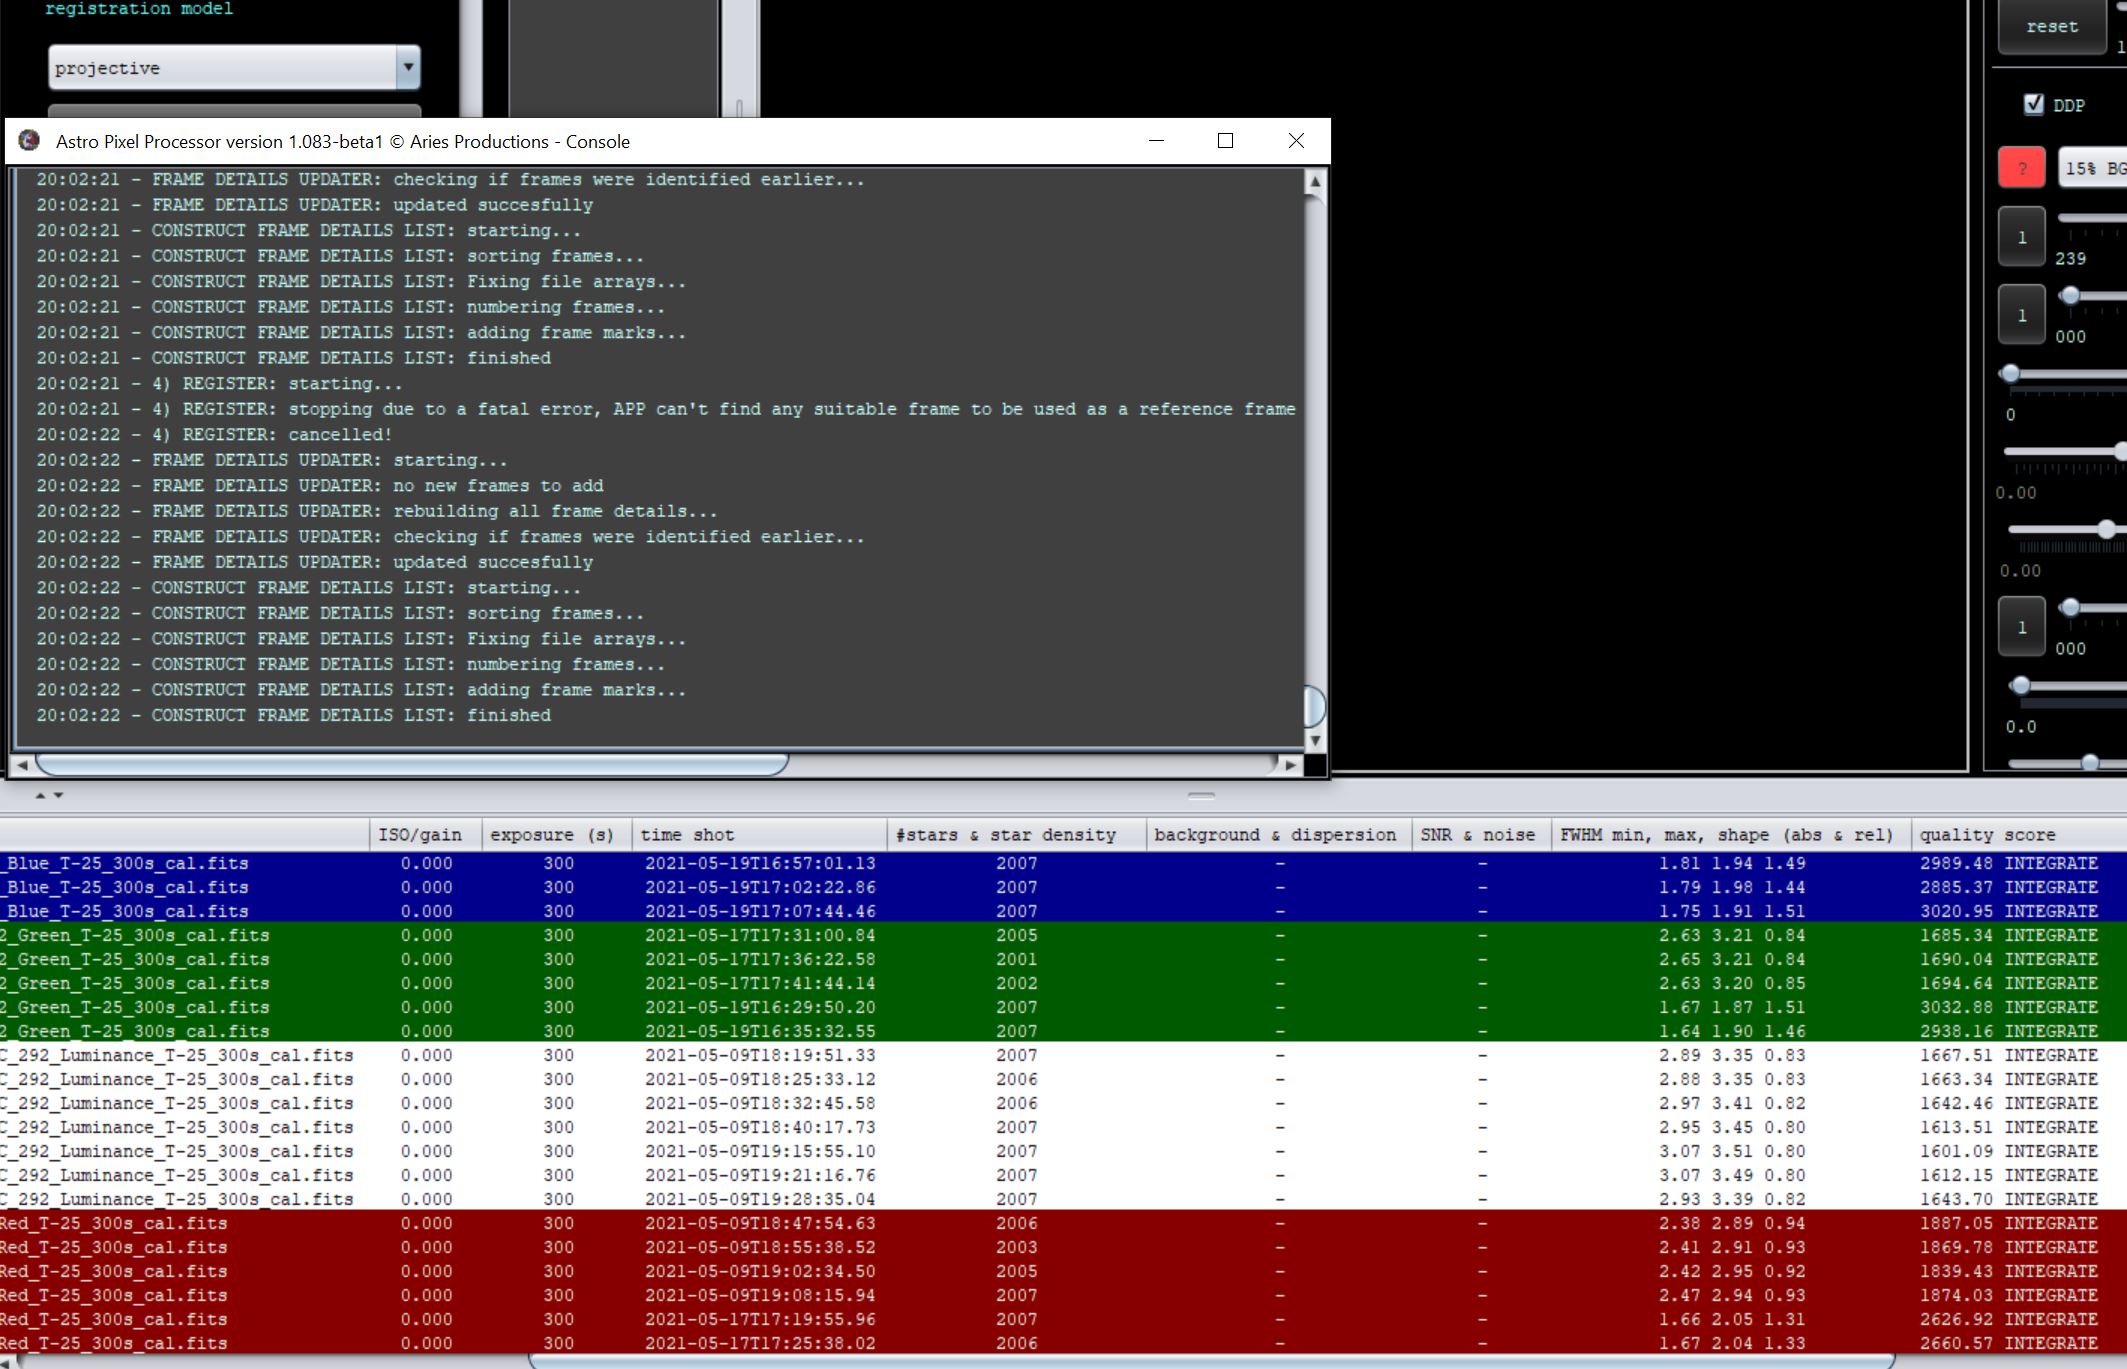Click the console vertical scrollbar up arrow

click(1315, 182)
